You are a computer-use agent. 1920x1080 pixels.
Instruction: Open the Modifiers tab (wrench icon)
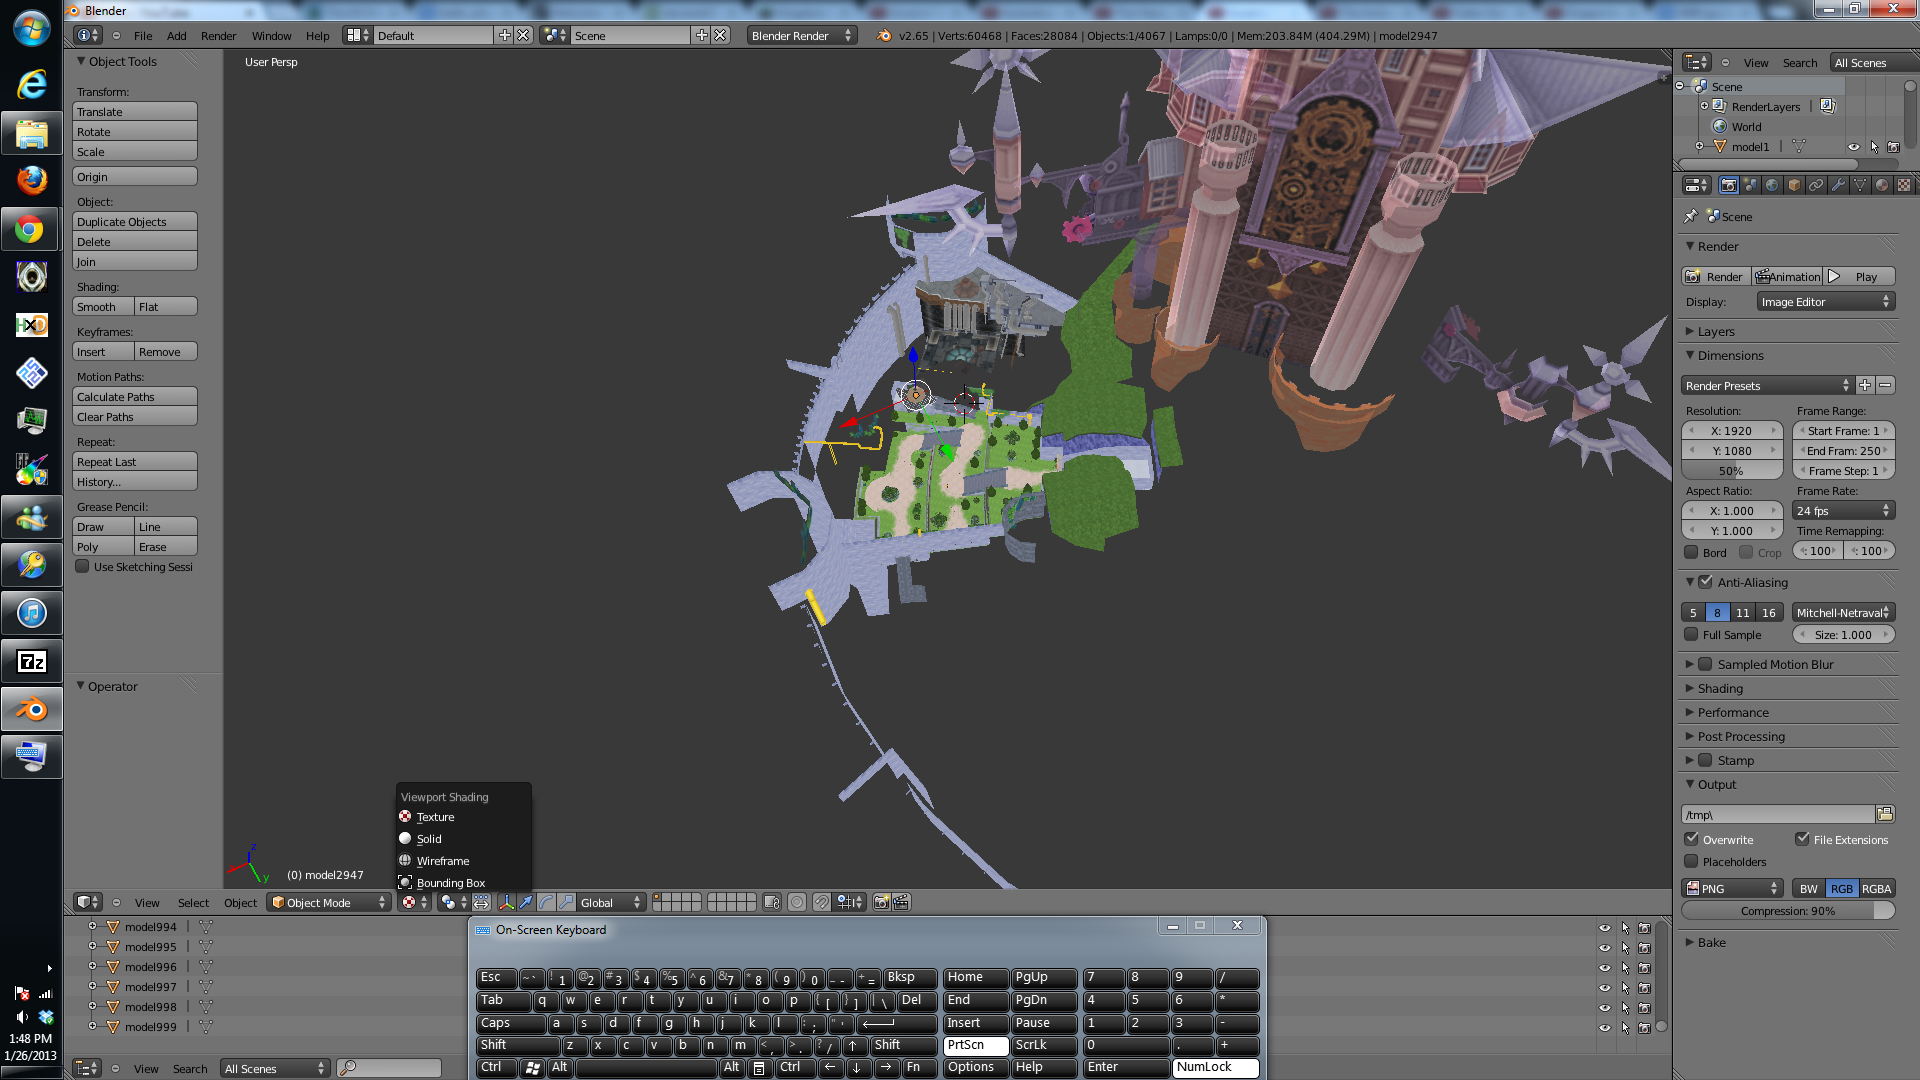(x=1838, y=185)
